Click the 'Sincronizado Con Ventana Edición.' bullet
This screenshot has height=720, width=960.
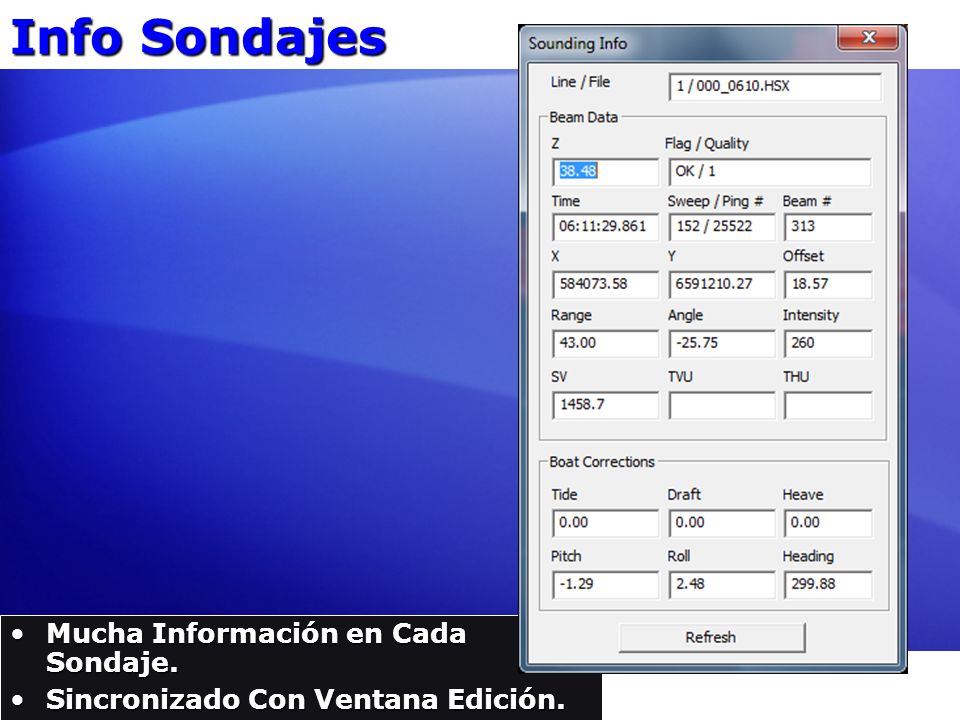[x=305, y=699]
